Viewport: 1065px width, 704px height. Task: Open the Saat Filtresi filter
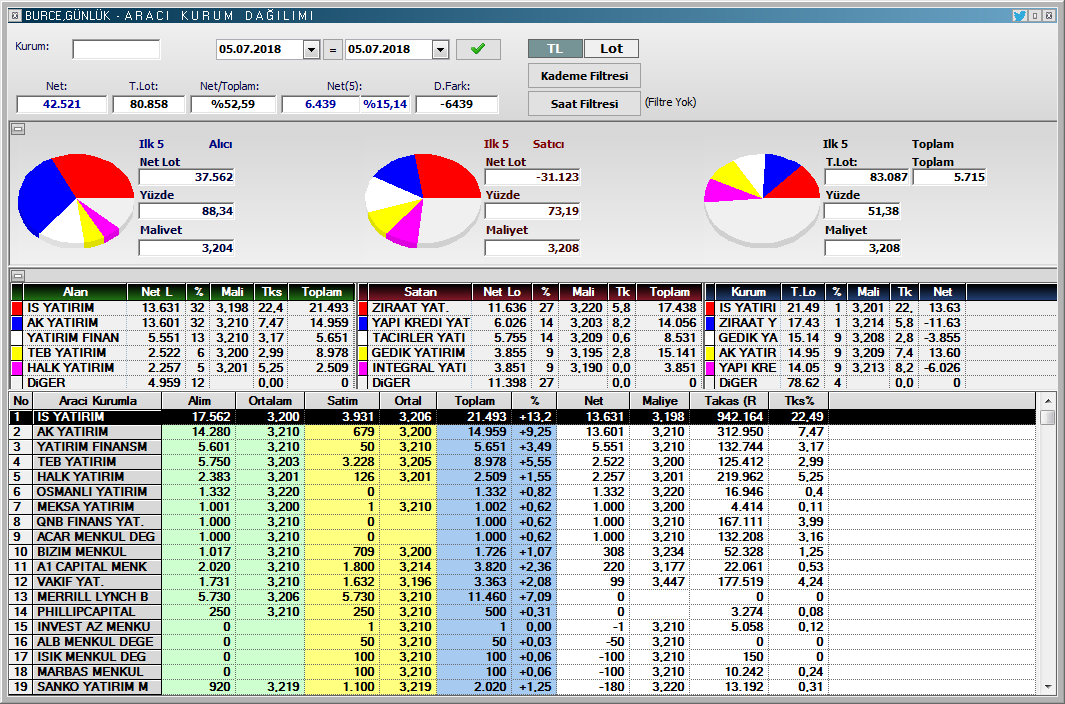584,104
